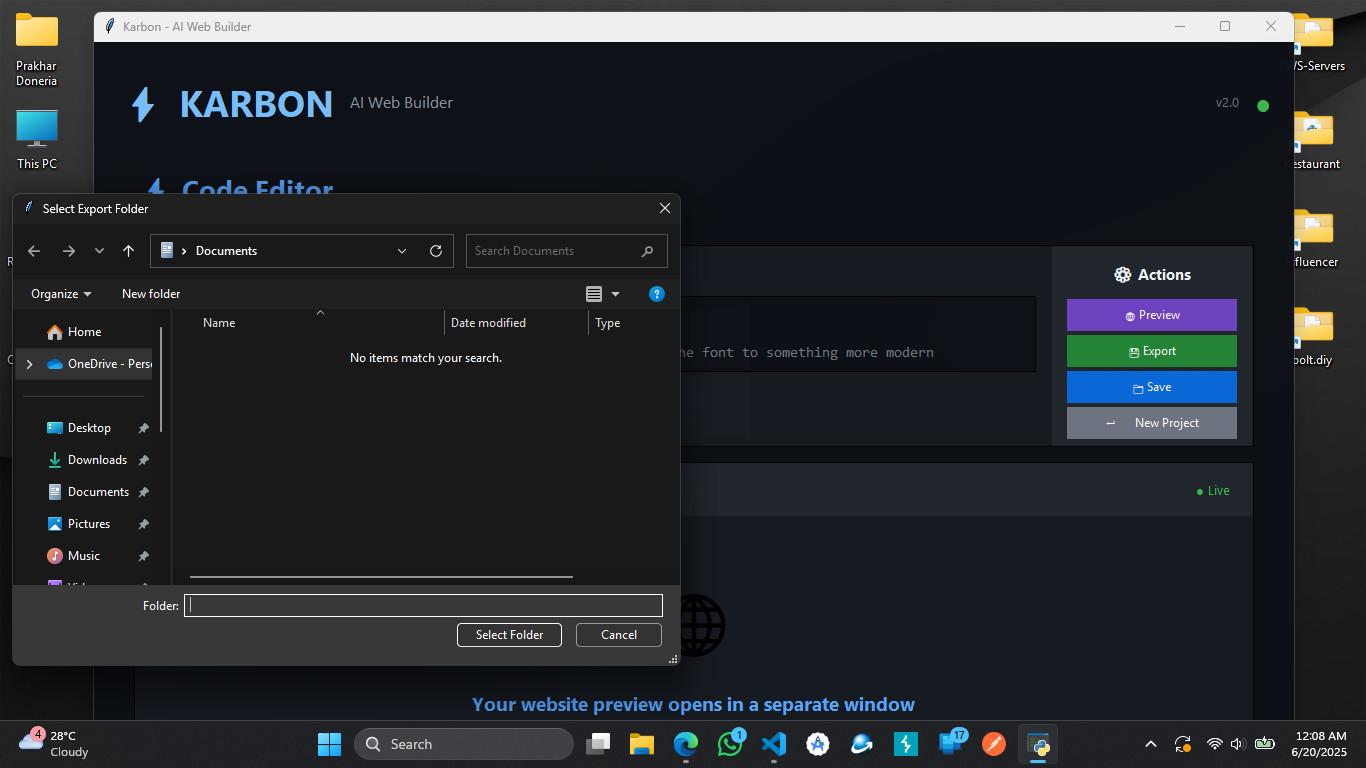Viewport: 1366px width, 768px height.
Task: Open the view options dropdown arrow
Action: 615,294
